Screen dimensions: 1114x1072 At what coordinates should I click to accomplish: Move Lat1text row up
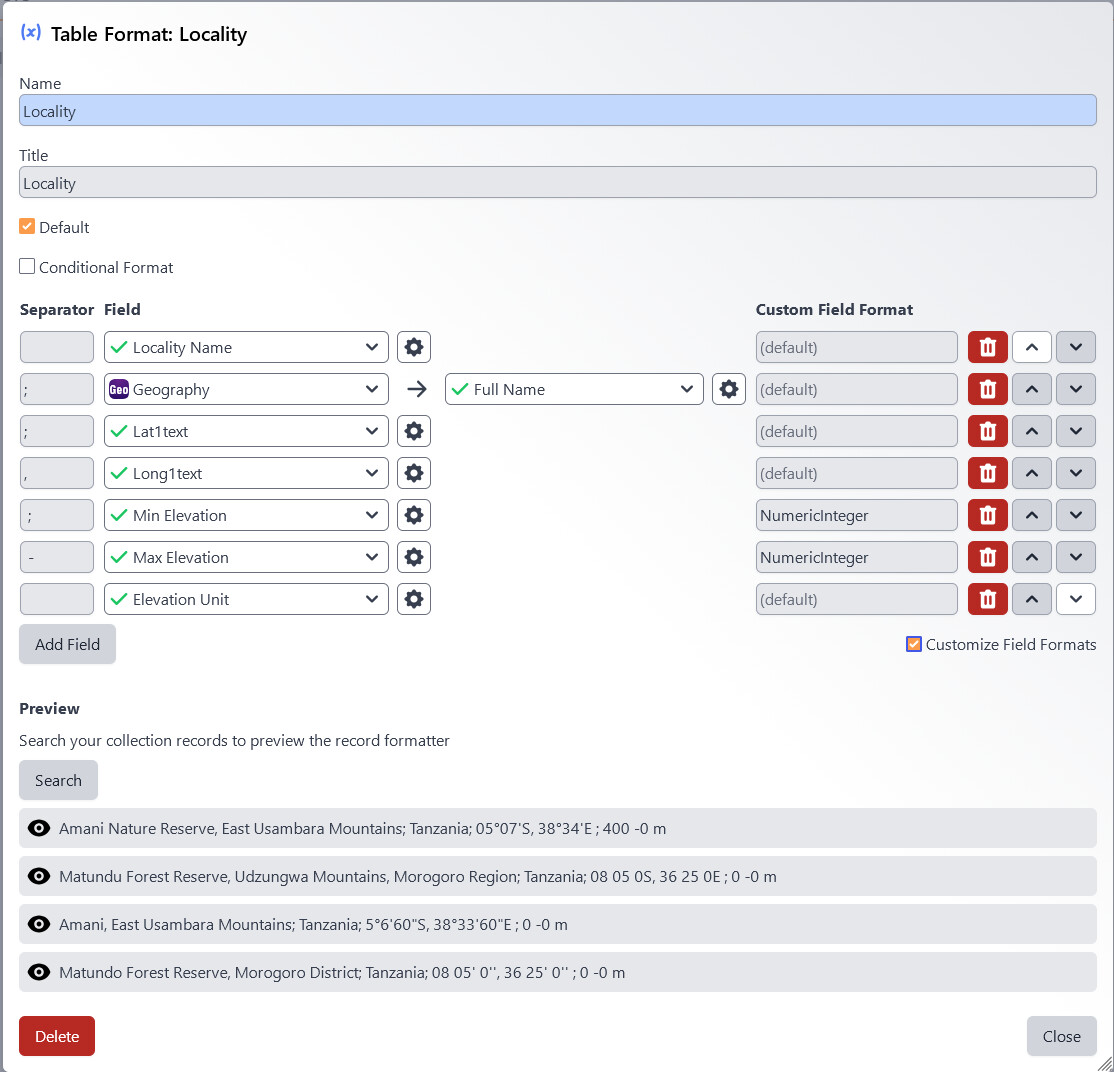[1032, 431]
